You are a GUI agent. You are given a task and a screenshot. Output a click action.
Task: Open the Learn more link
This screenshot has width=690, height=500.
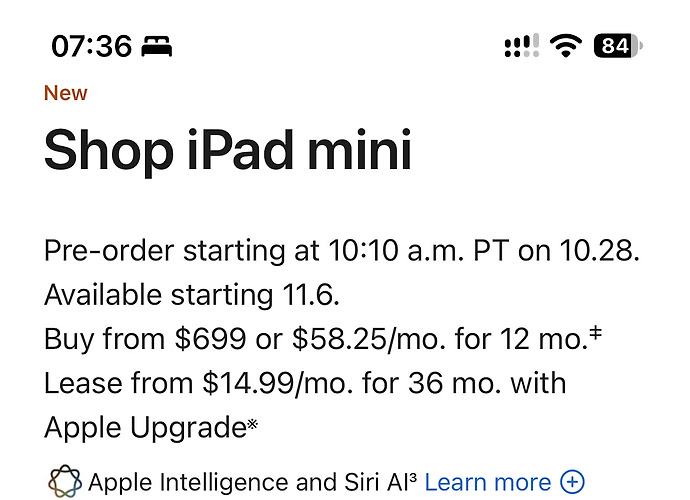pos(488,482)
